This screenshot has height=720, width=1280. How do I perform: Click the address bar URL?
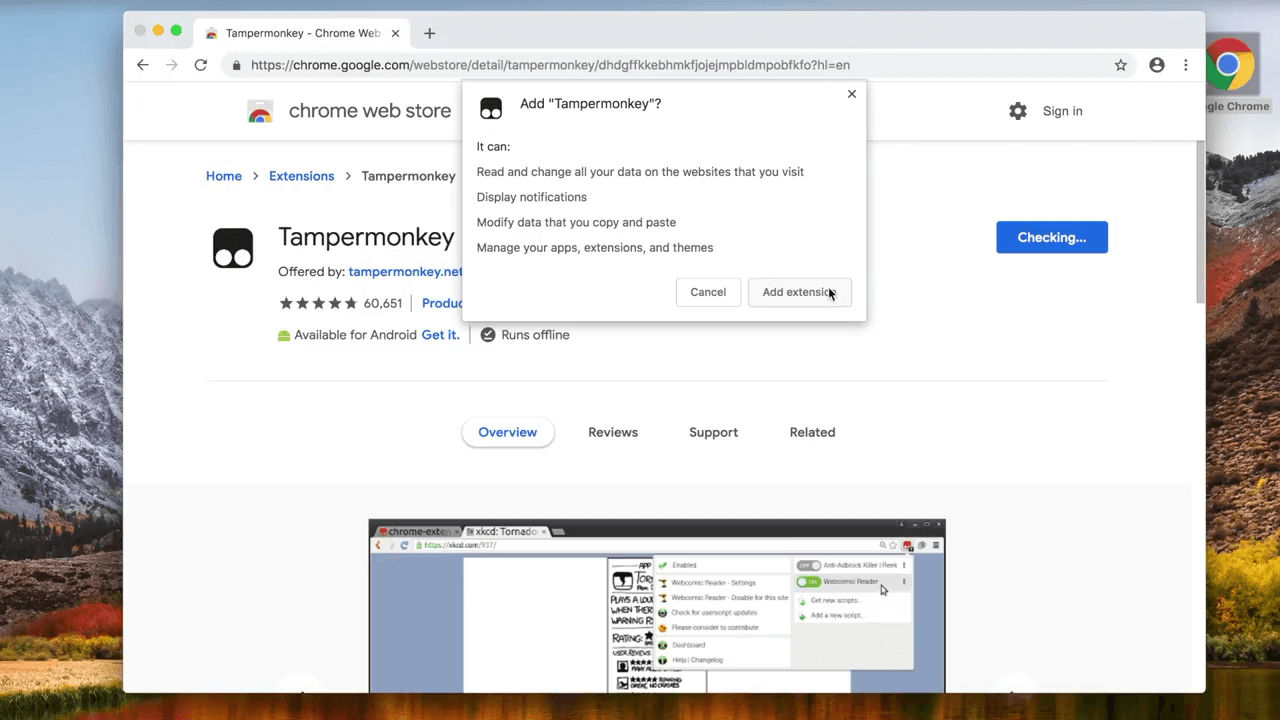550,65
